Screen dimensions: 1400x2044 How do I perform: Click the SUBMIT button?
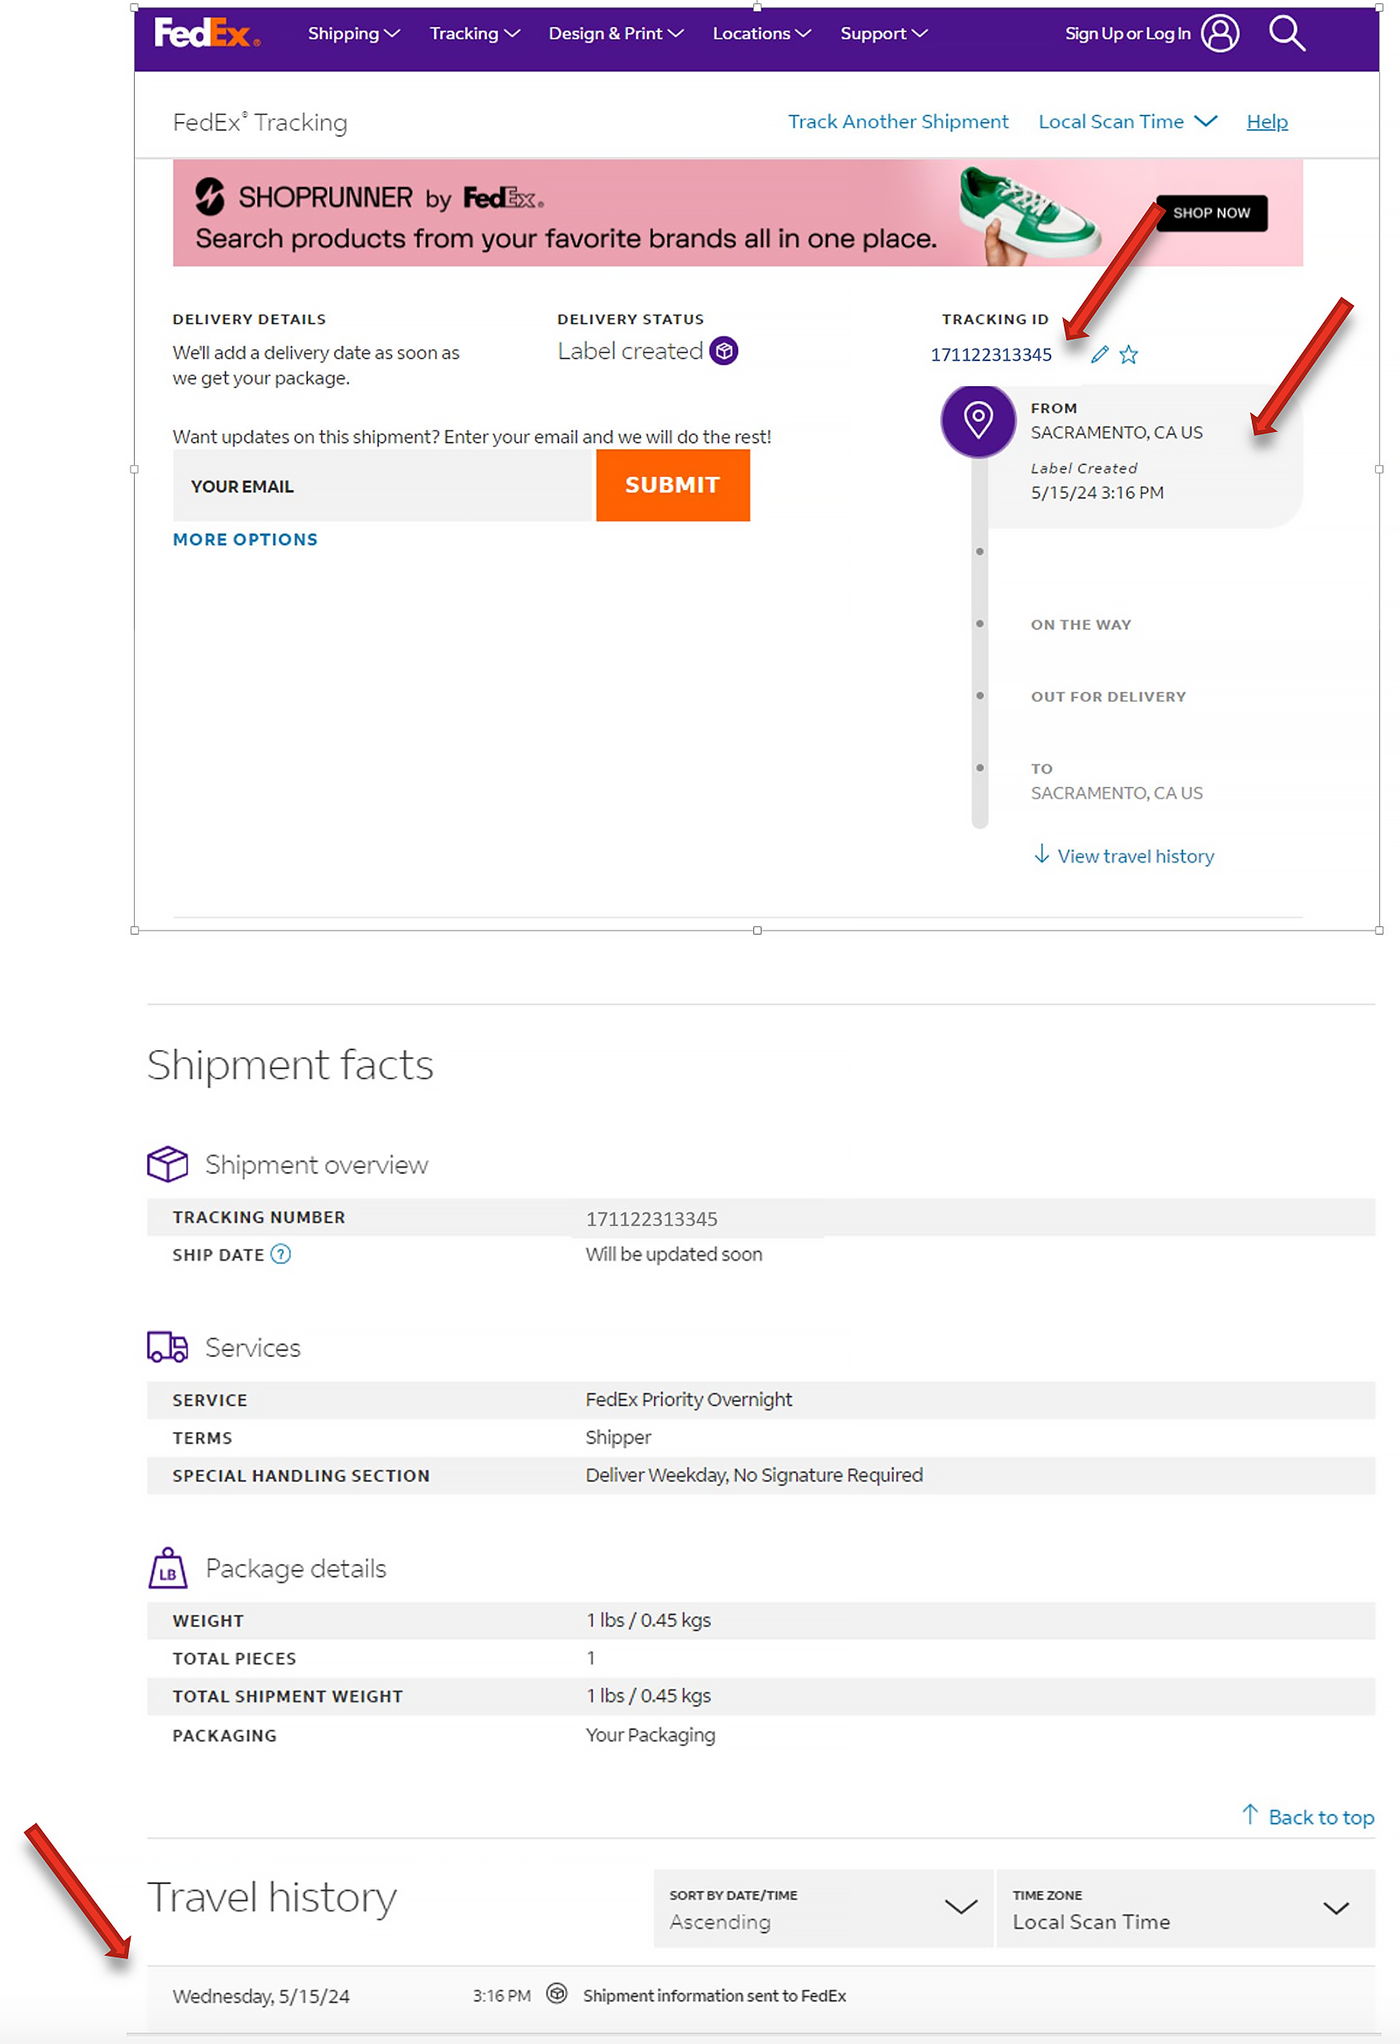[673, 485]
